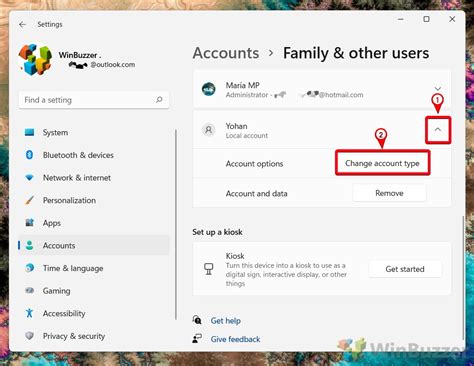Open Accessibility settings
Screen dimensions: 474x366
(x=94, y=313)
